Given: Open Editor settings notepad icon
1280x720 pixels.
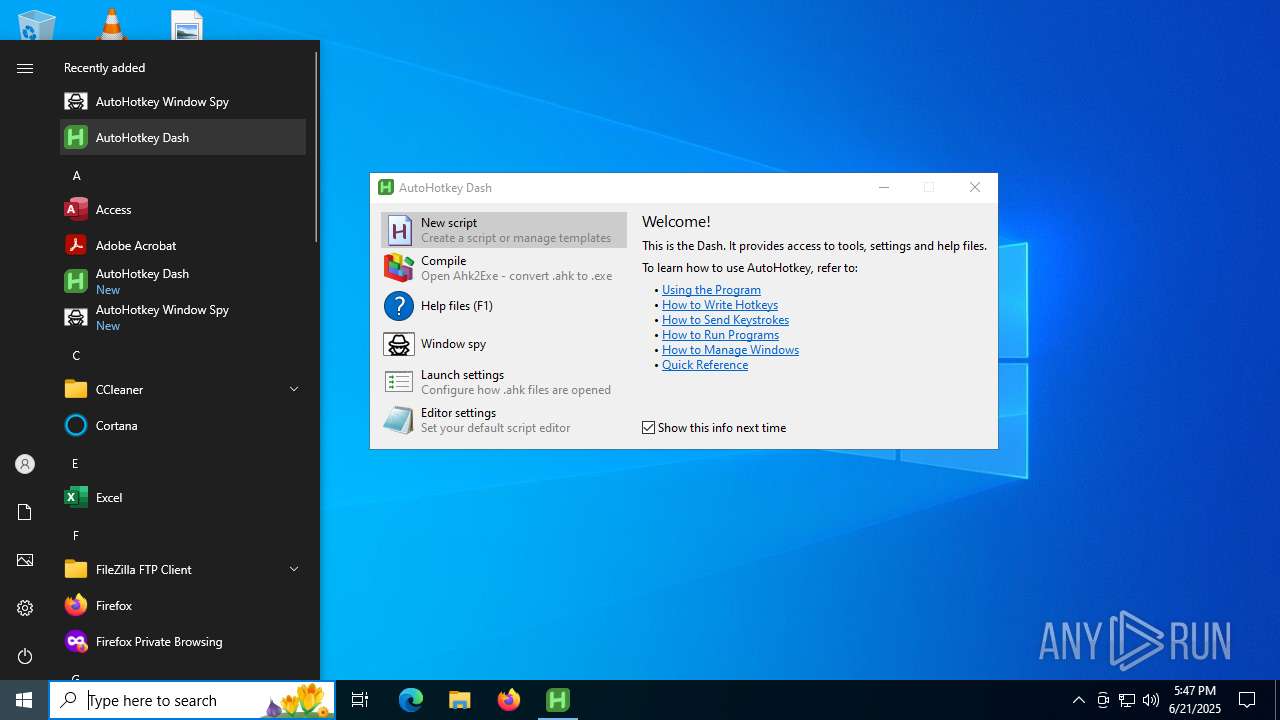Looking at the screenshot, I should (399, 420).
